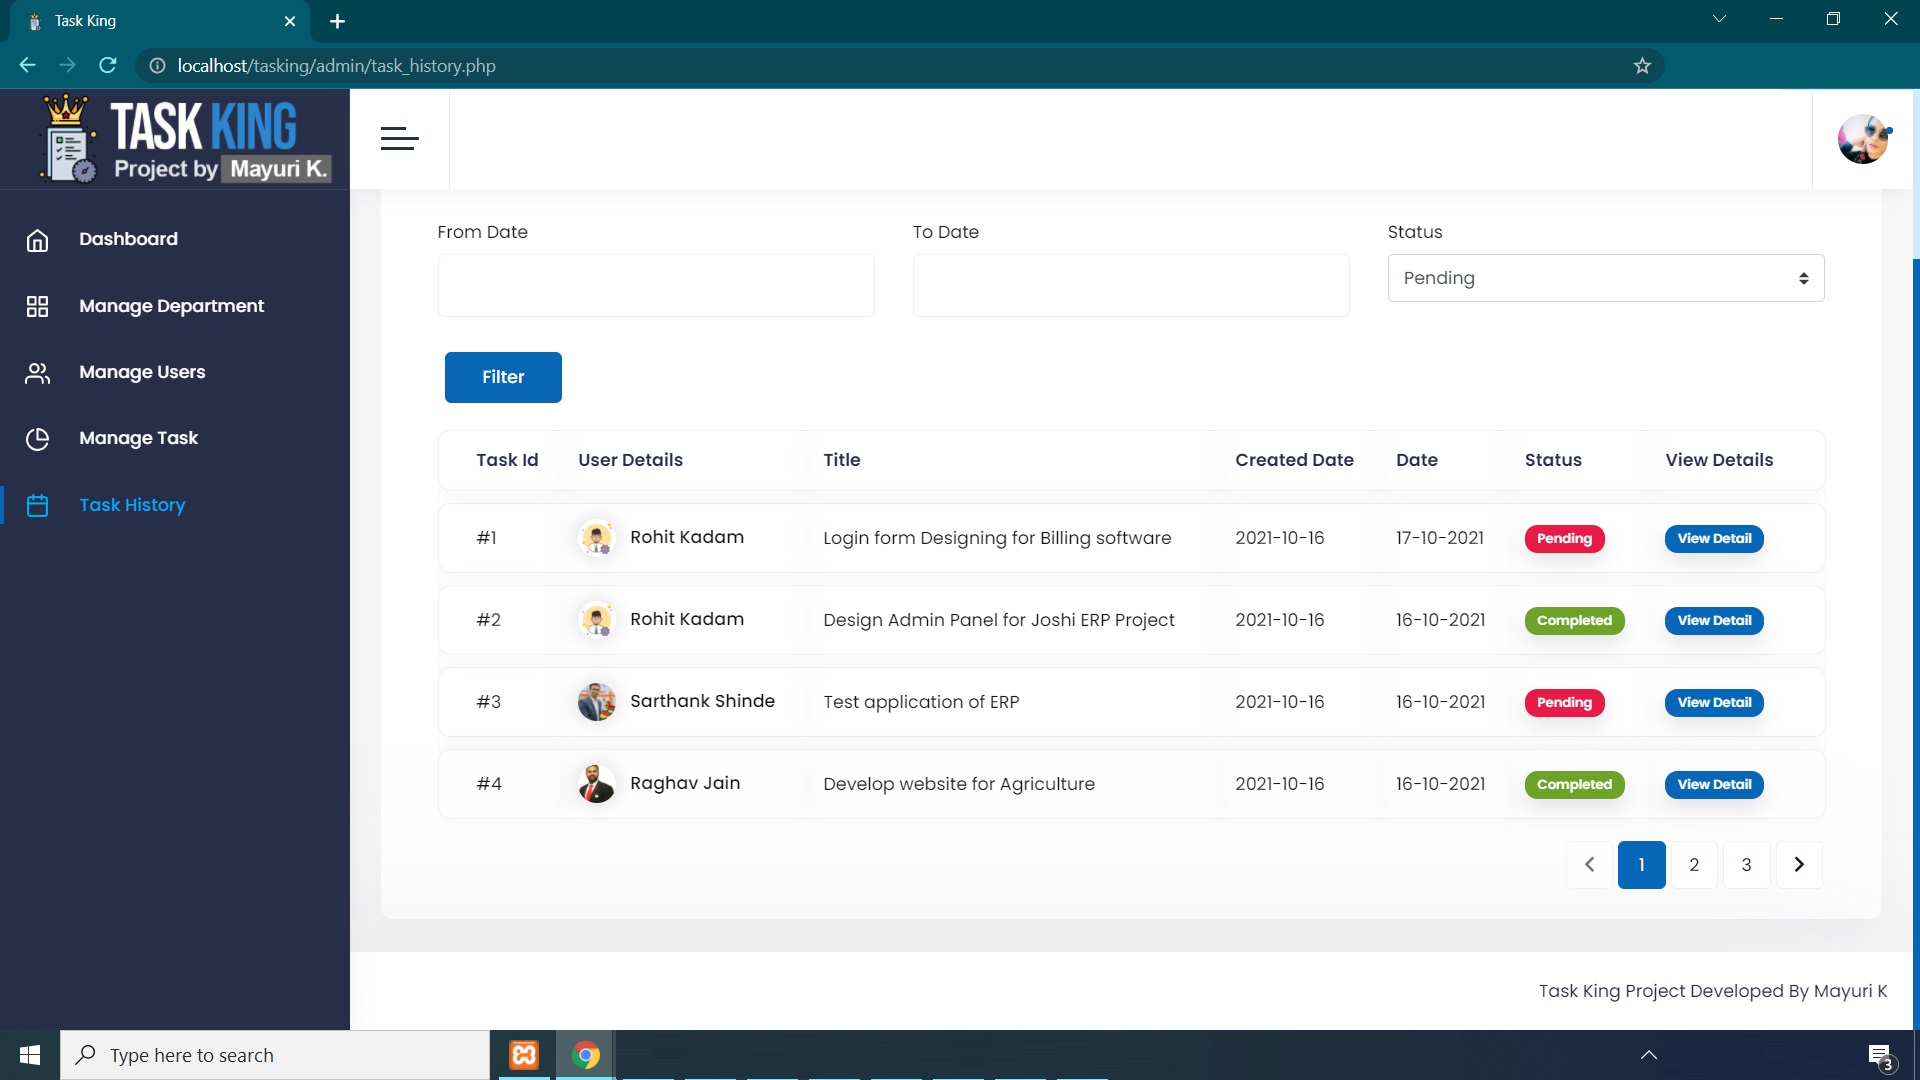This screenshot has width=1920, height=1080.
Task: Open the Pending status dropdown
Action: pyautogui.click(x=1605, y=278)
